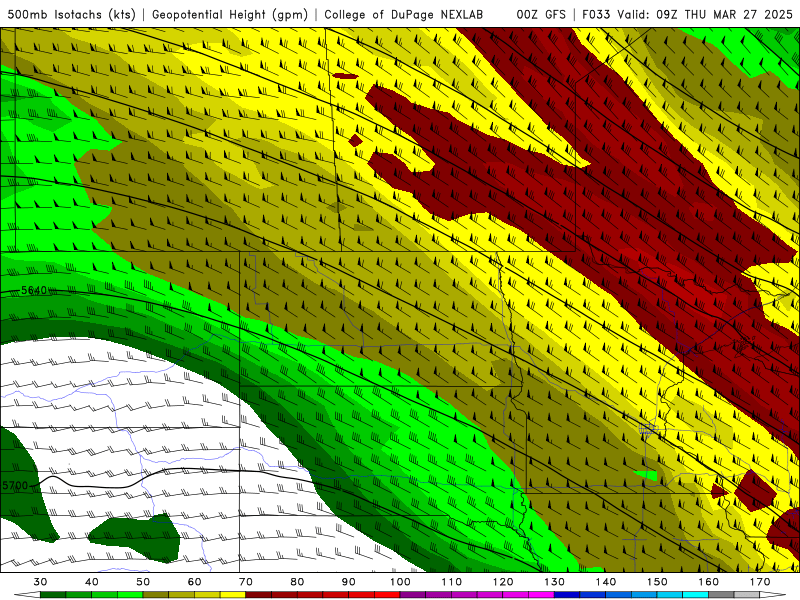The height and width of the screenshot is (600, 800).
Task: Click the 150 label on the color scale
Action: click(x=657, y=582)
